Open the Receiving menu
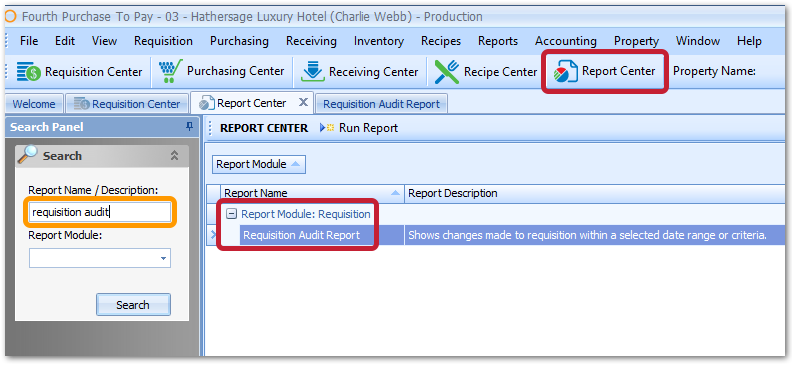 311,41
